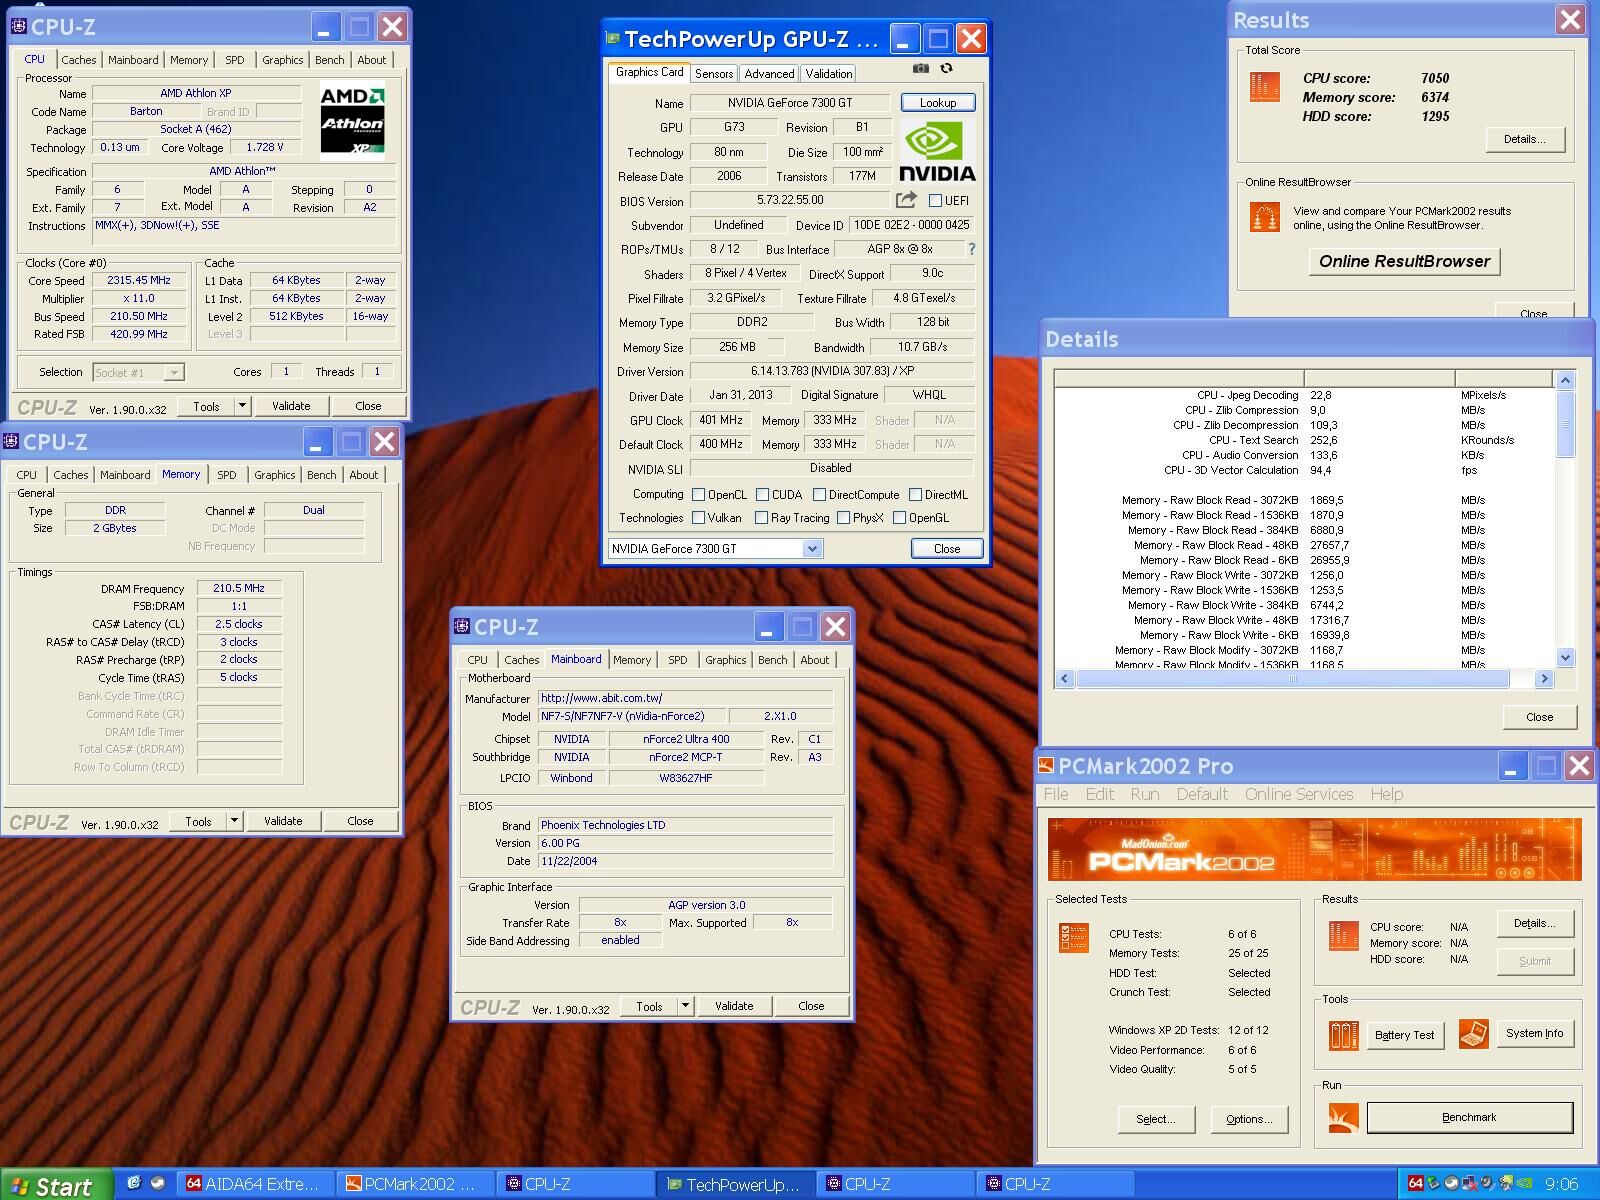Click Details horizontal scroll-left arrow
The height and width of the screenshot is (1200, 1600).
(x=1064, y=678)
